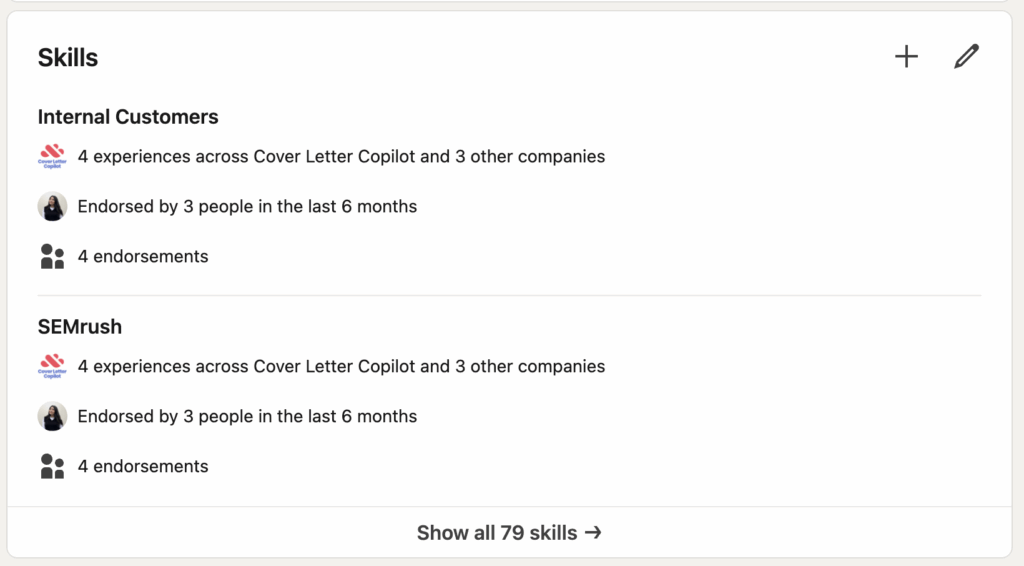
Task: Click the people icon under SEMrush
Action: point(52,467)
